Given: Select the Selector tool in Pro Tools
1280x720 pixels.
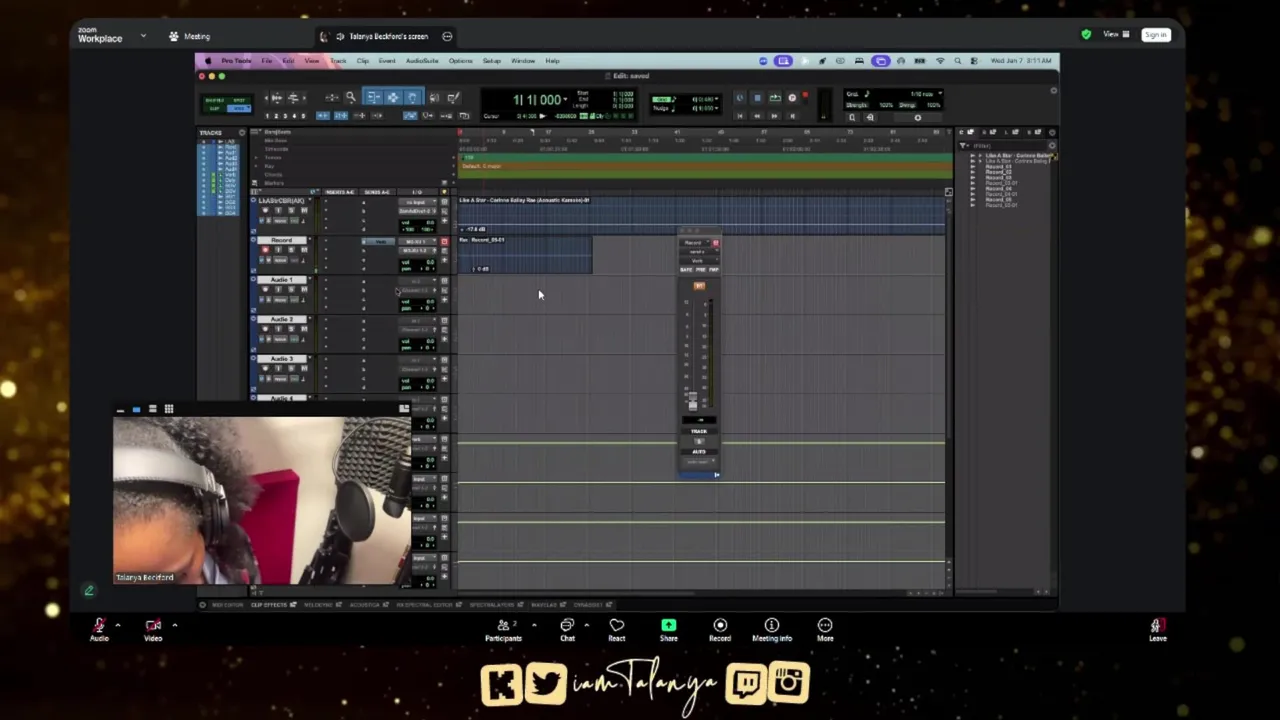Looking at the screenshot, I should 393,97.
